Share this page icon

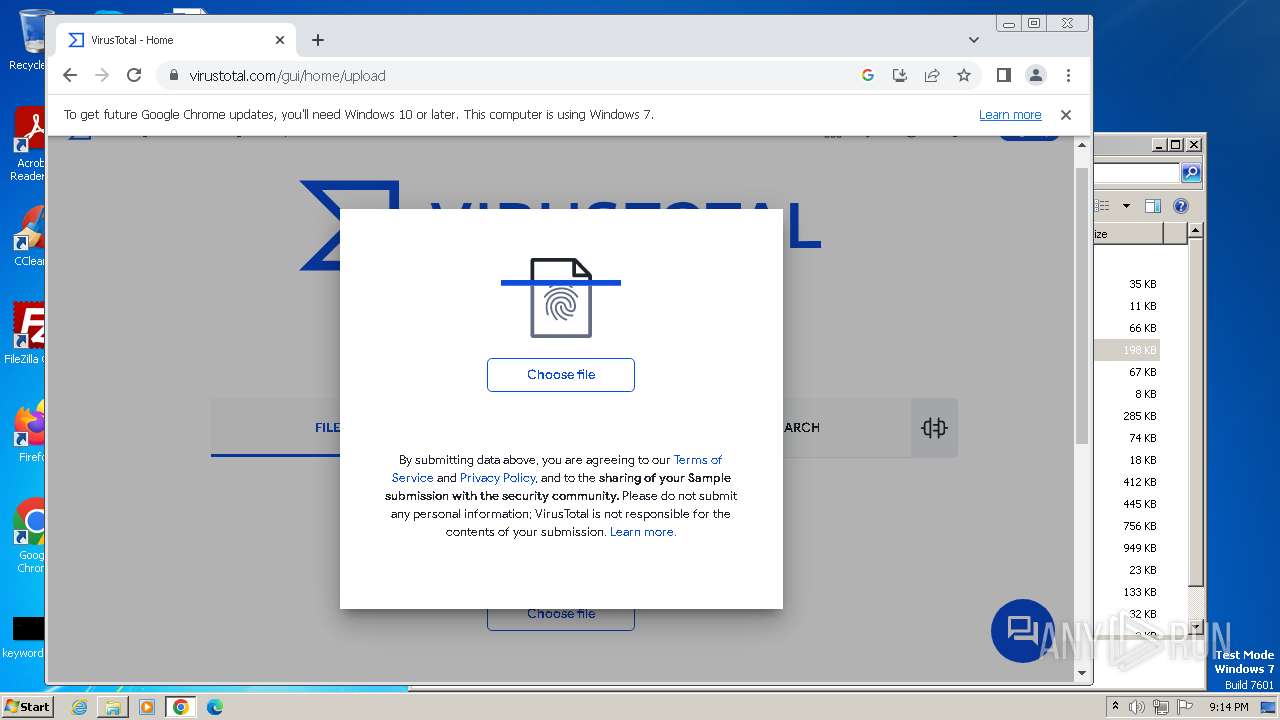pos(931,75)
